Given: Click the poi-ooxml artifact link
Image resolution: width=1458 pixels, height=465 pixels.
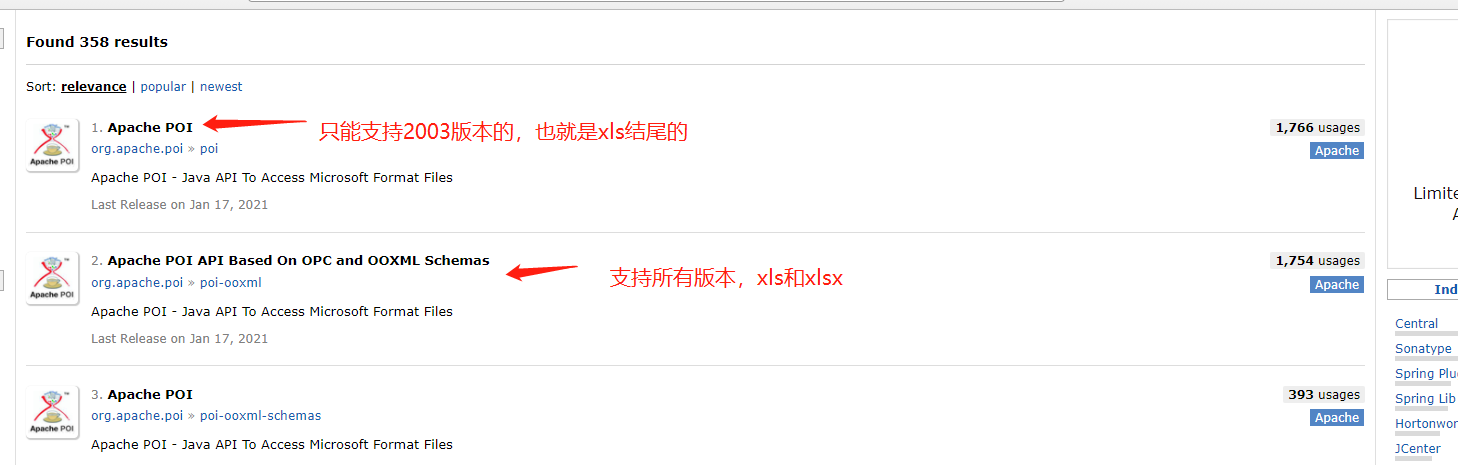Looking at the screenshot, I should pos(230,283).
